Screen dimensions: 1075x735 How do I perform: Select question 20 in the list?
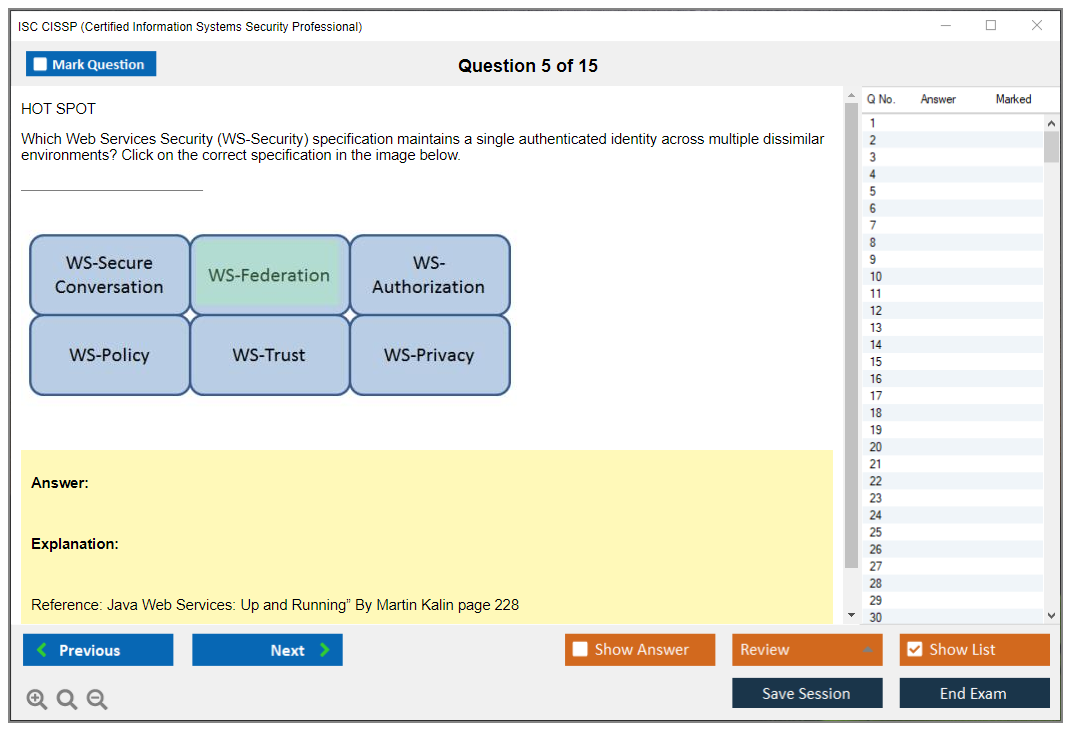[876, 447]
